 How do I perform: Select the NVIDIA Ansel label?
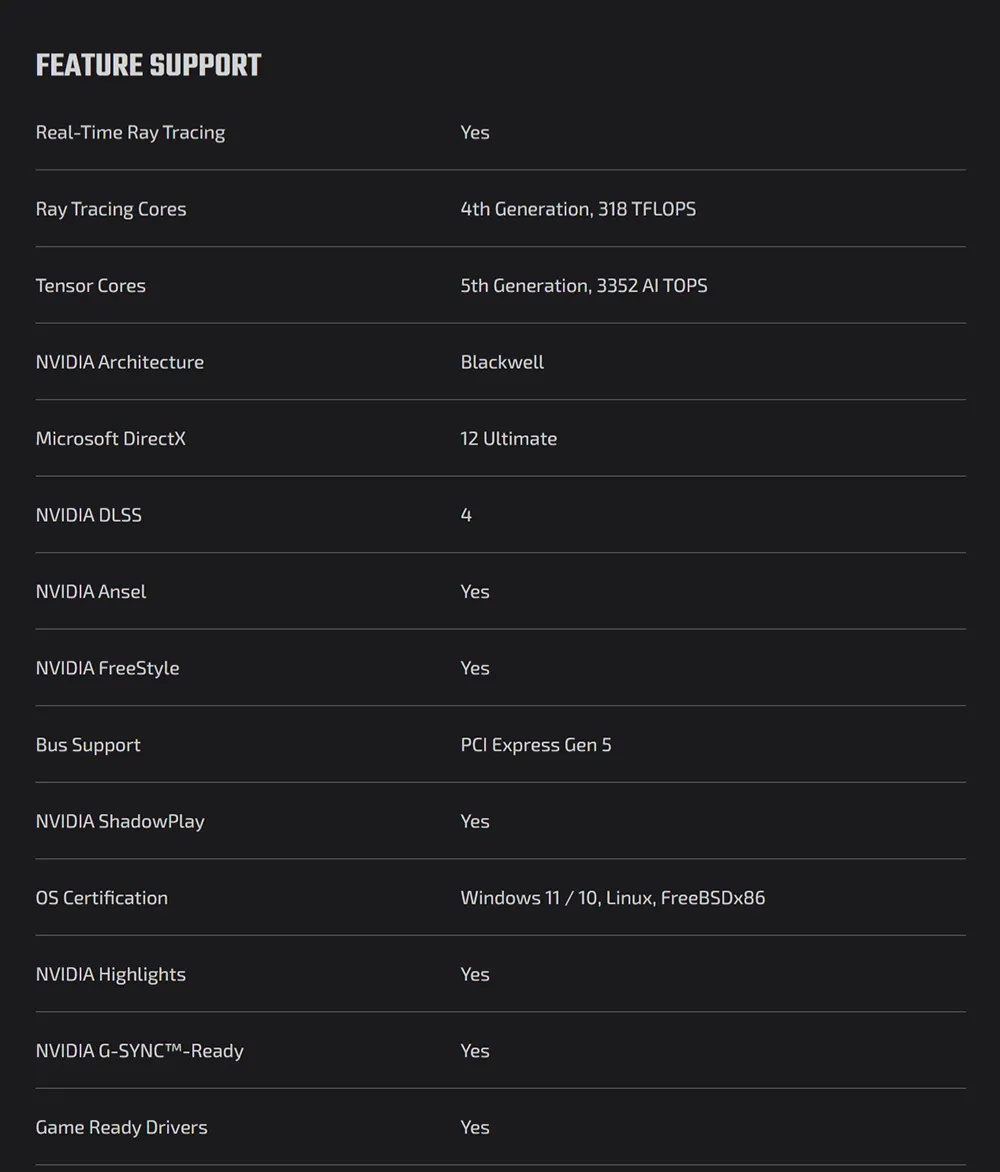tap(91, 592)
